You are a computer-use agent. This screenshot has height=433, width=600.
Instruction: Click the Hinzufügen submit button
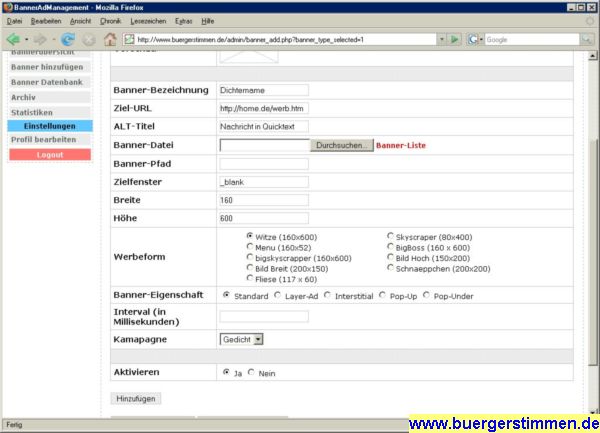click(x=136, y=399)
